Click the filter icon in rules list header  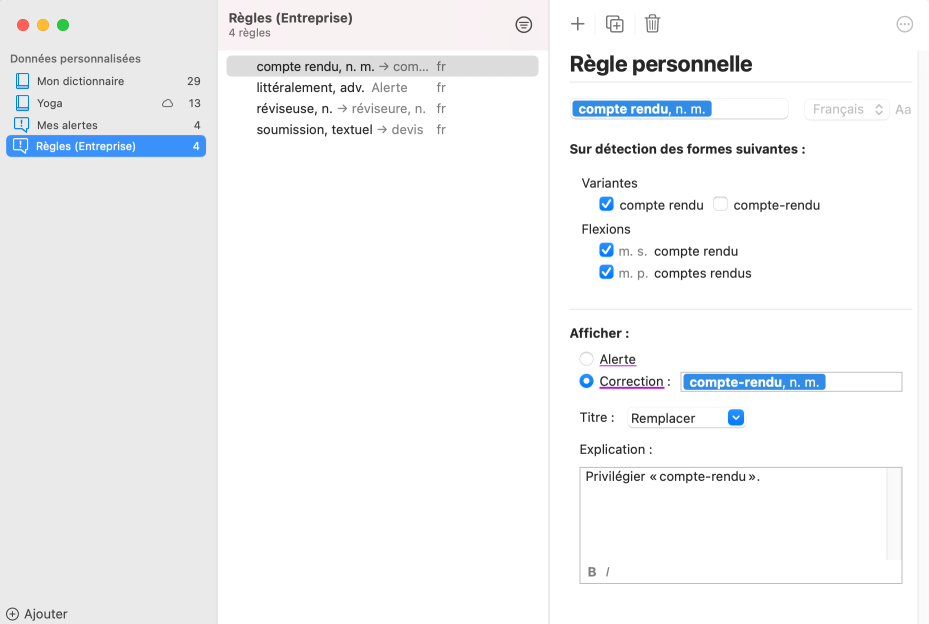(523, 25)
